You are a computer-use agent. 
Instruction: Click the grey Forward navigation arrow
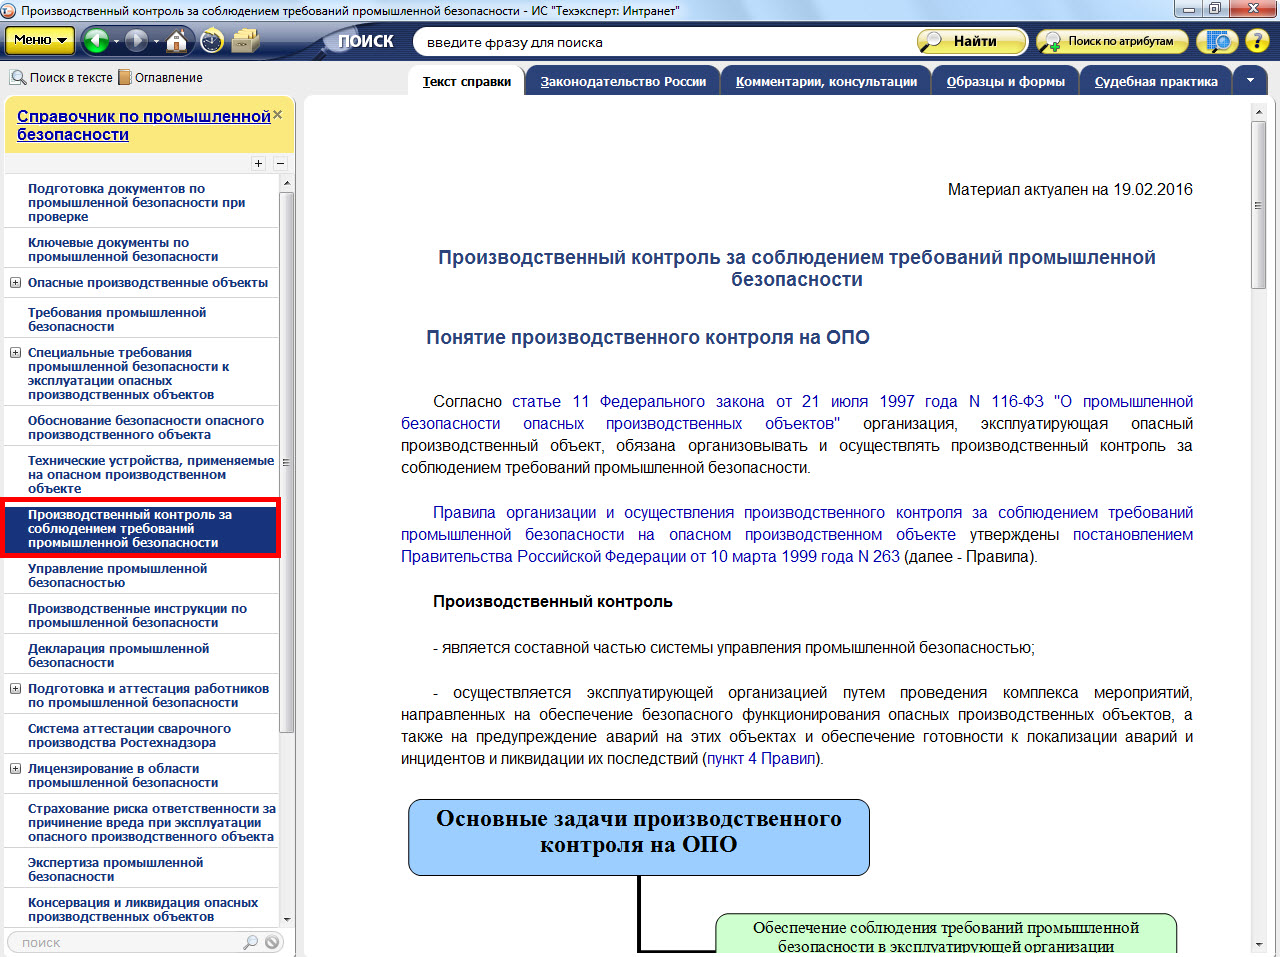[136, 41]
